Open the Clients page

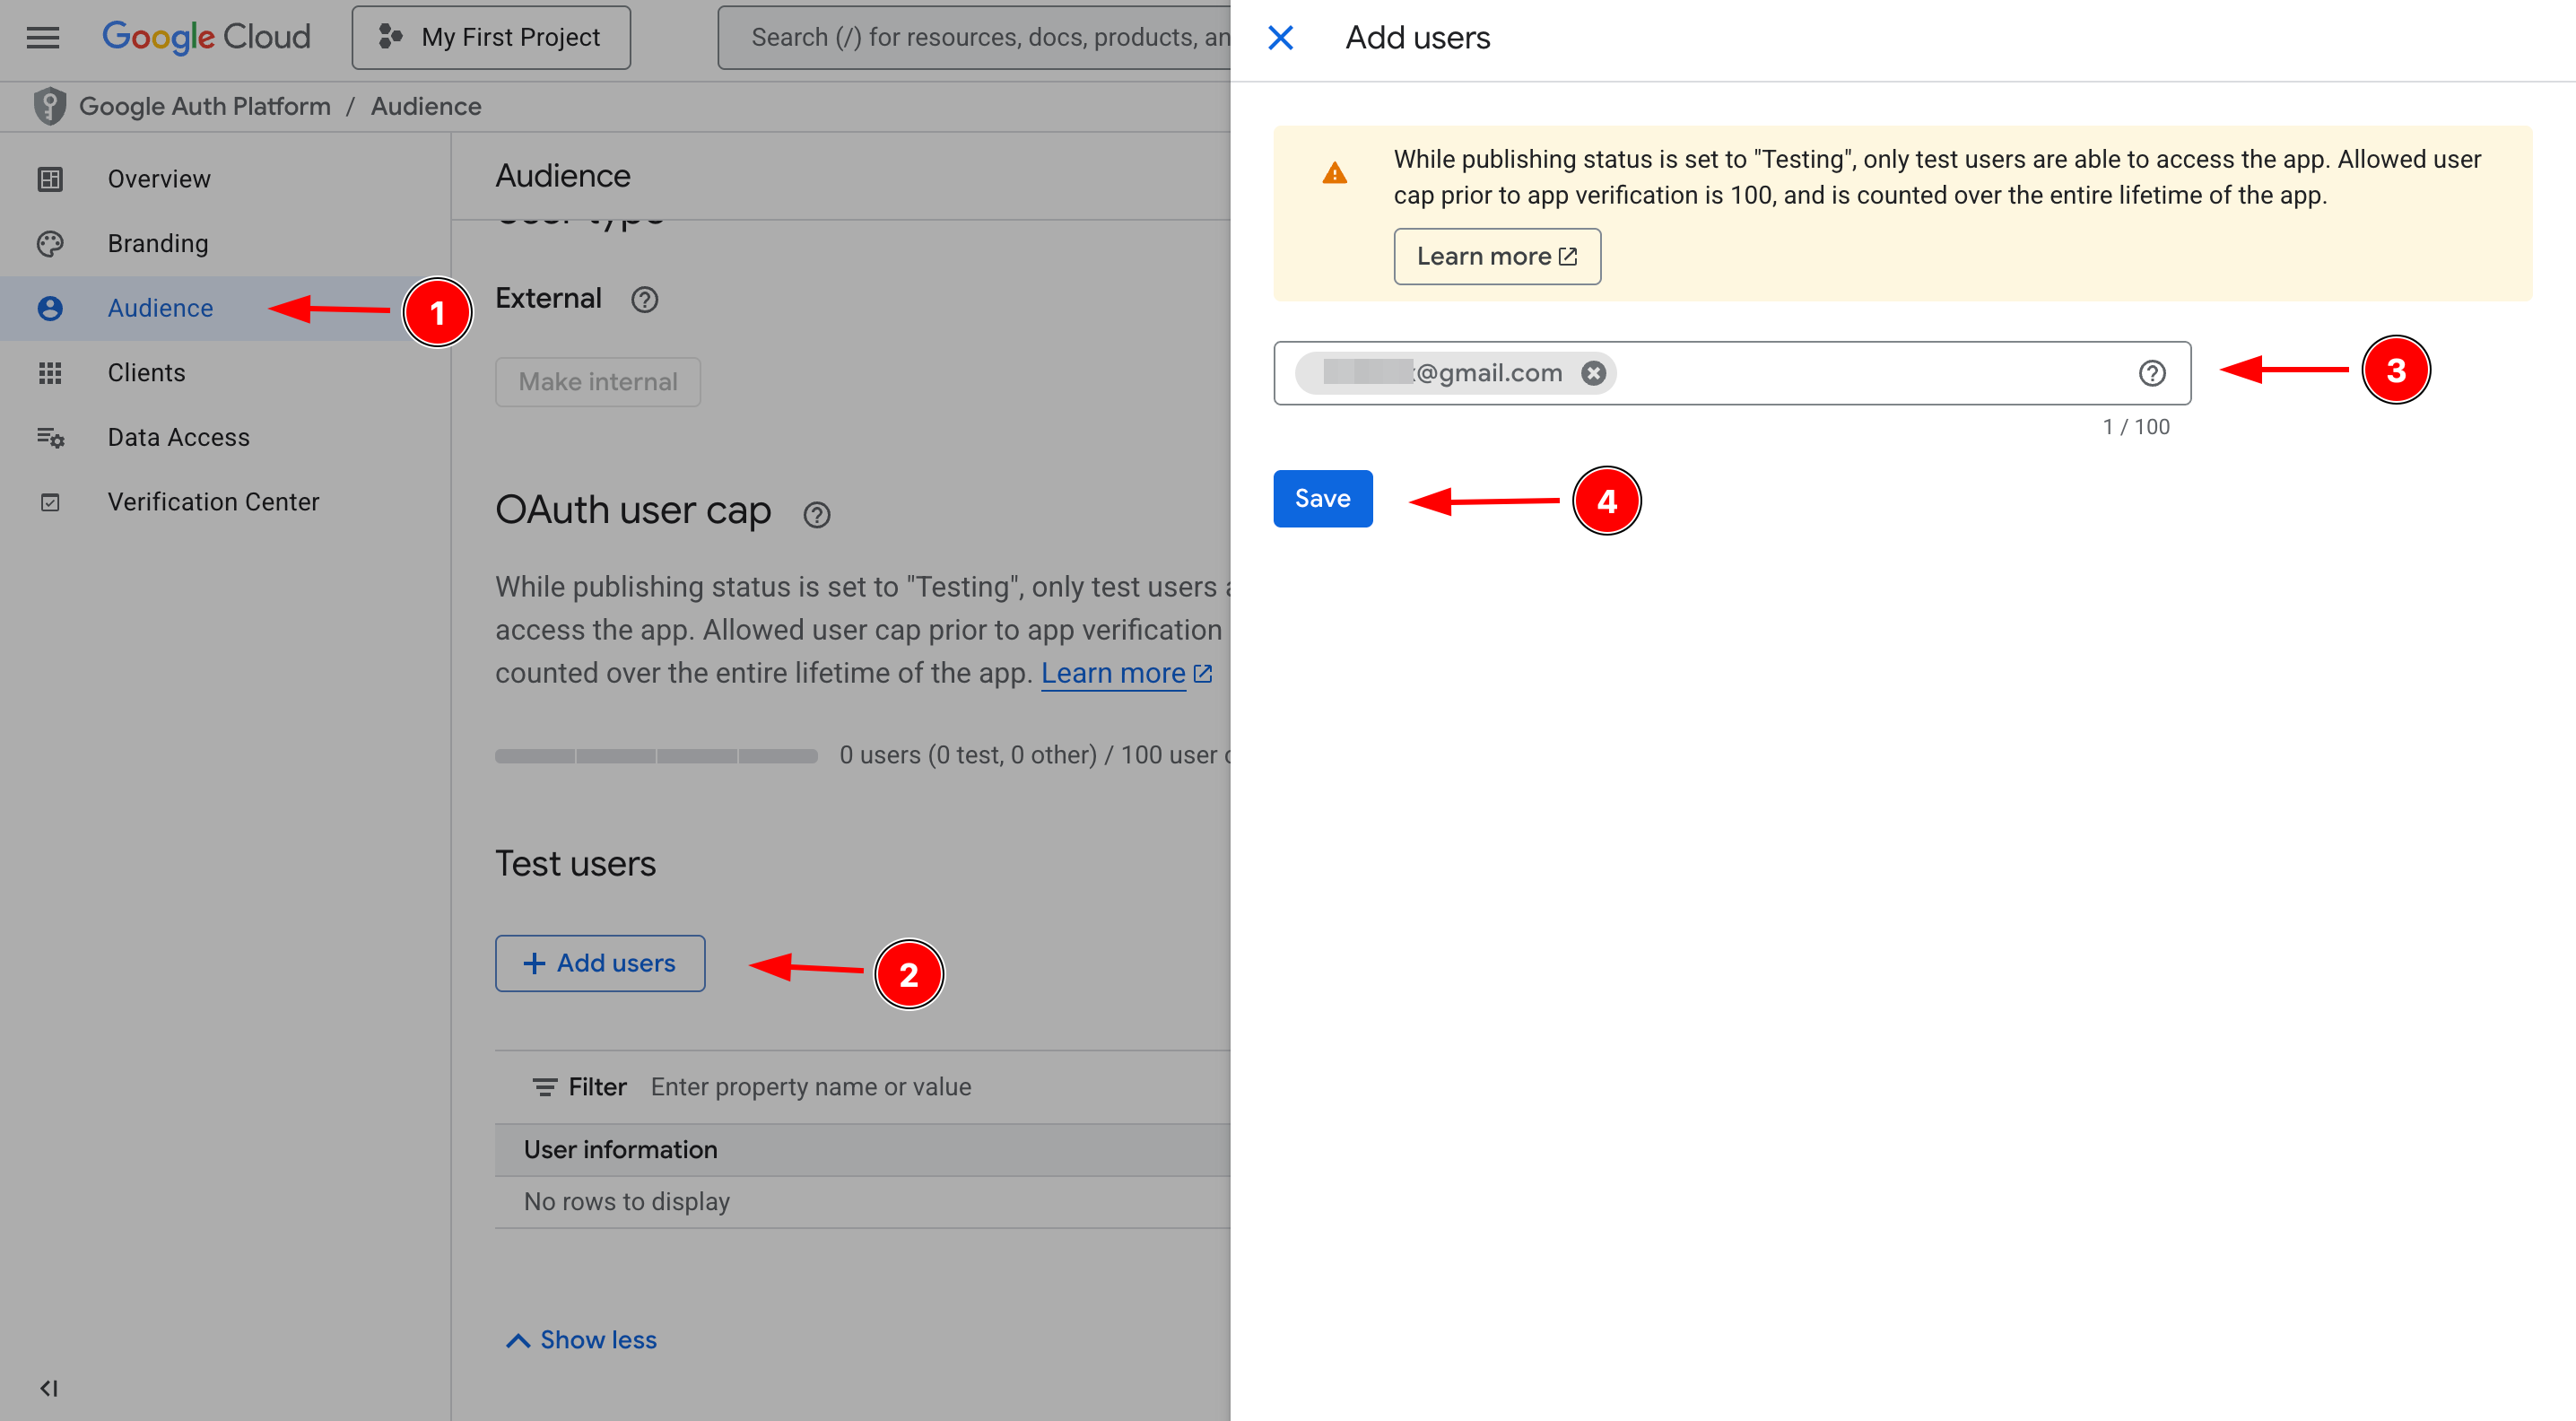[x=147, y=373]
